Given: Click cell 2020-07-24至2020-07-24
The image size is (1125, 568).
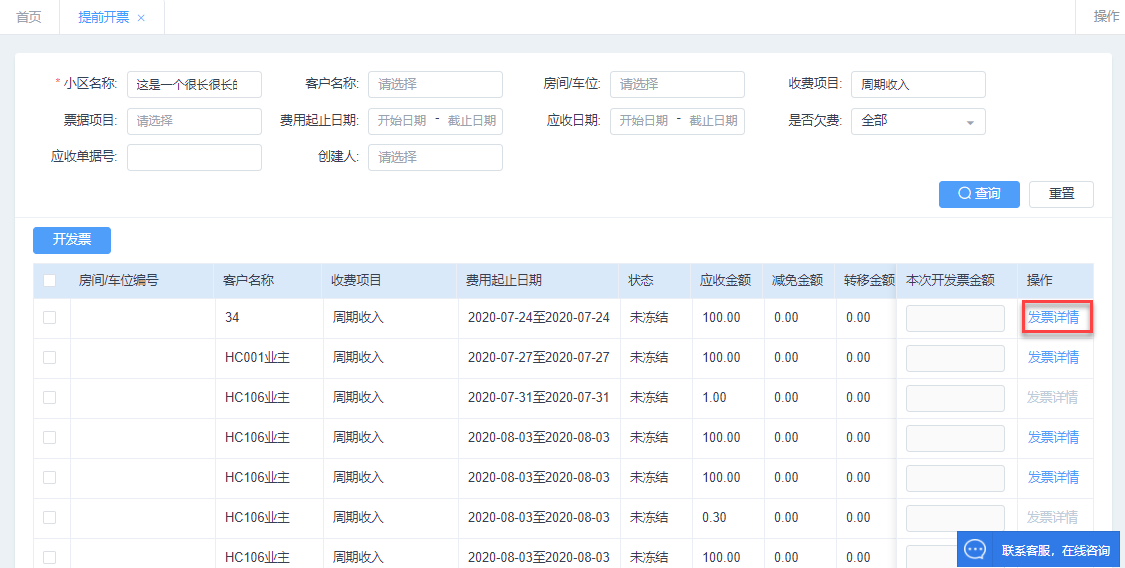Looking at the screenshot, I should pos(539,317).
